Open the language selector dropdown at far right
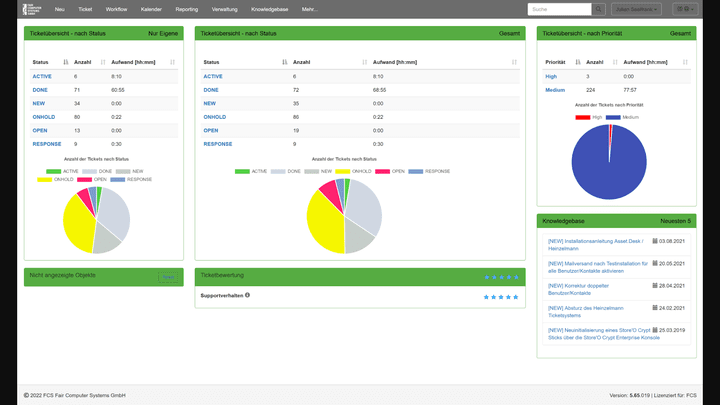The image size is (720, 405). point(686,9)
